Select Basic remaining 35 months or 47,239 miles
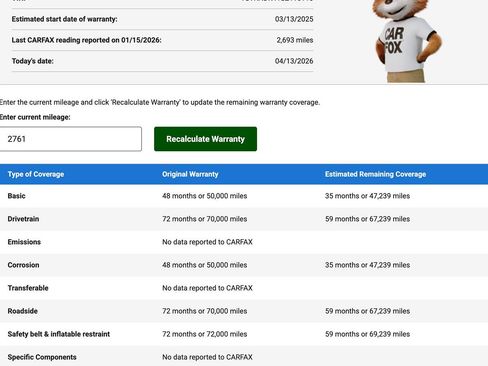 [367, 196]
